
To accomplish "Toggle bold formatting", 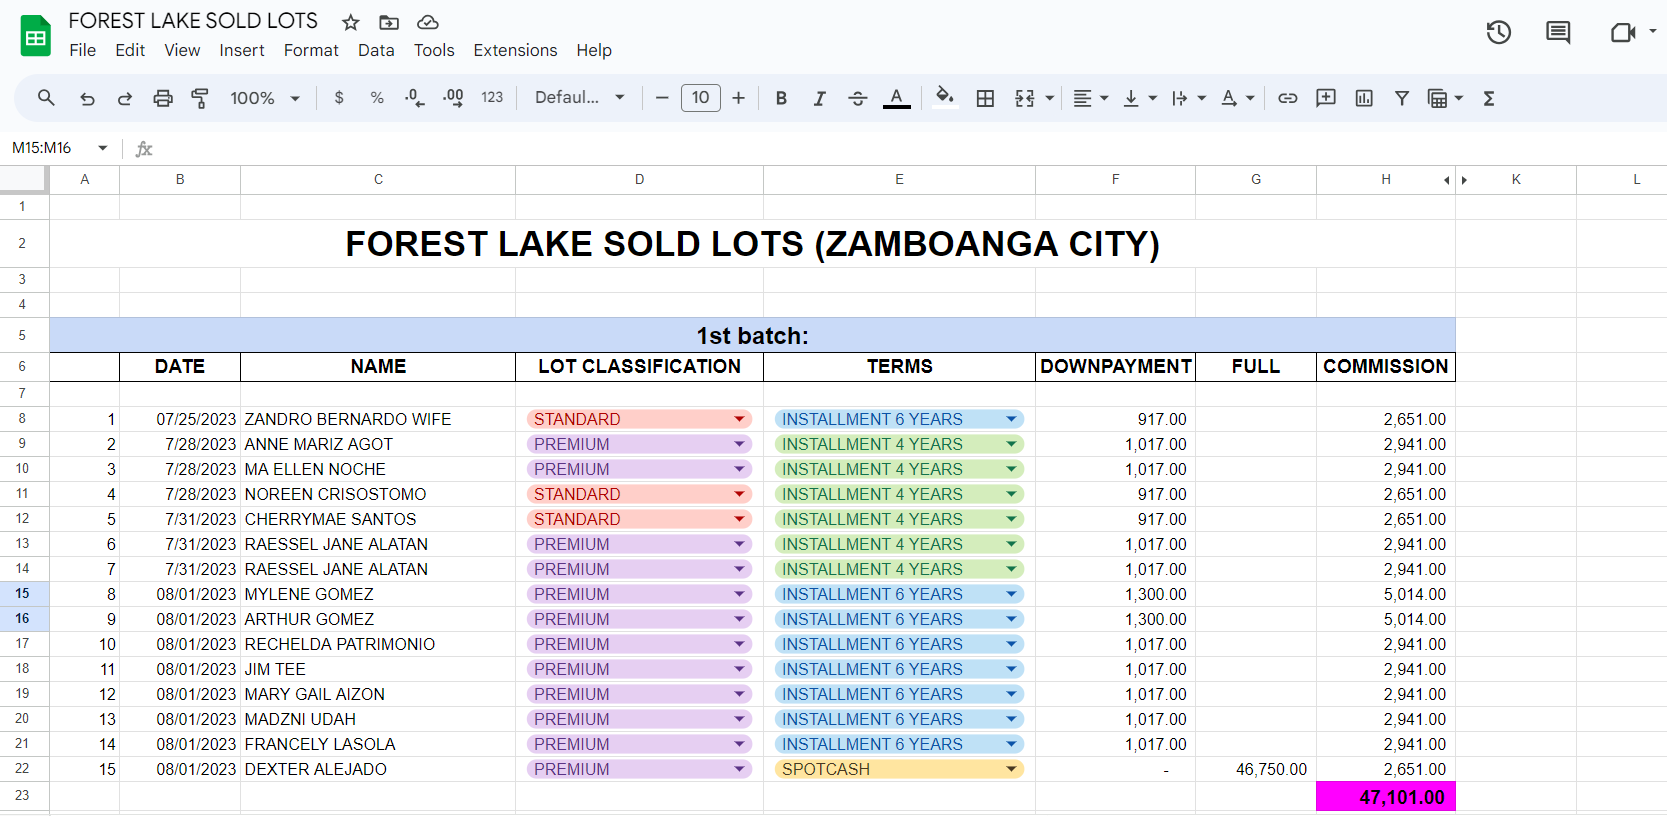I will pyautogui.click(x=781, y=98).
